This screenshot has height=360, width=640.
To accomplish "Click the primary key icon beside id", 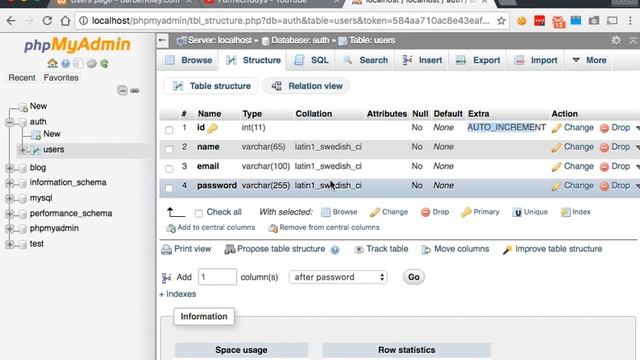I will 212,128.
